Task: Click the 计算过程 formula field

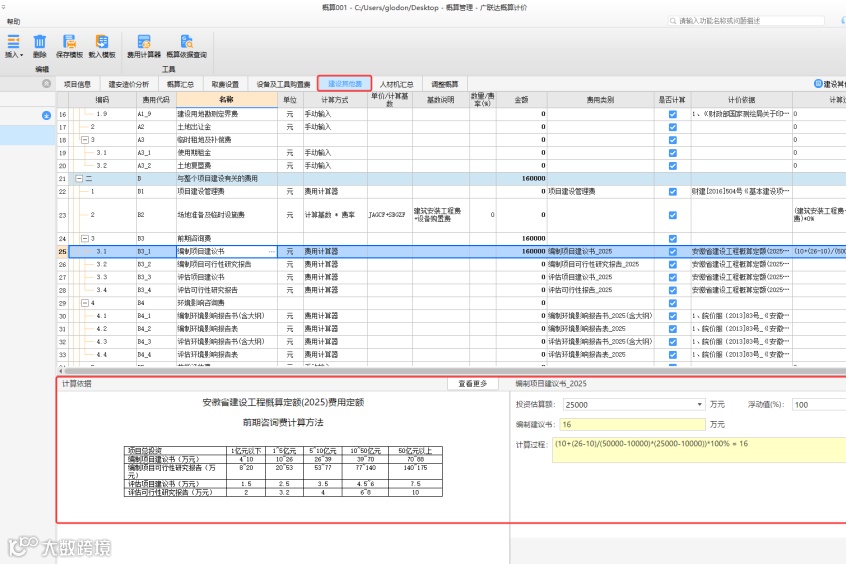Action: coord(699,450)
